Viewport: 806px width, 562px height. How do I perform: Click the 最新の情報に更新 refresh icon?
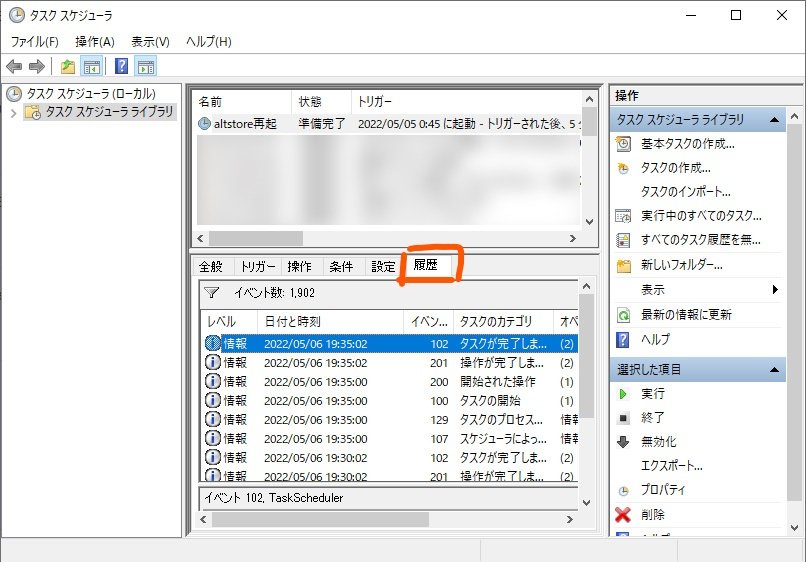pos(624,315)
